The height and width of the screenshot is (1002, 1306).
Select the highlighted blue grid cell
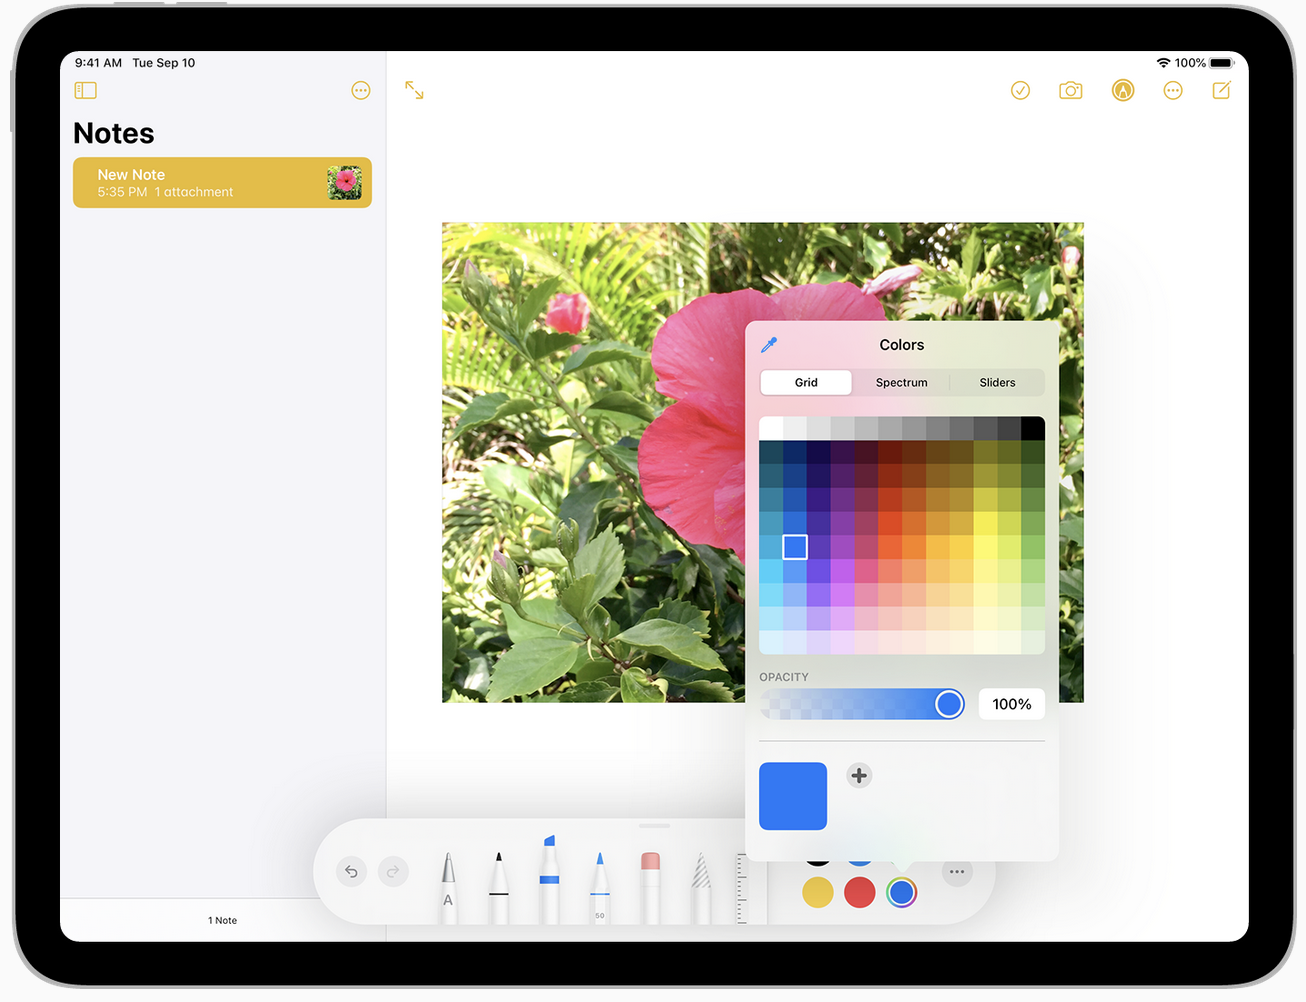click(795, 547)
